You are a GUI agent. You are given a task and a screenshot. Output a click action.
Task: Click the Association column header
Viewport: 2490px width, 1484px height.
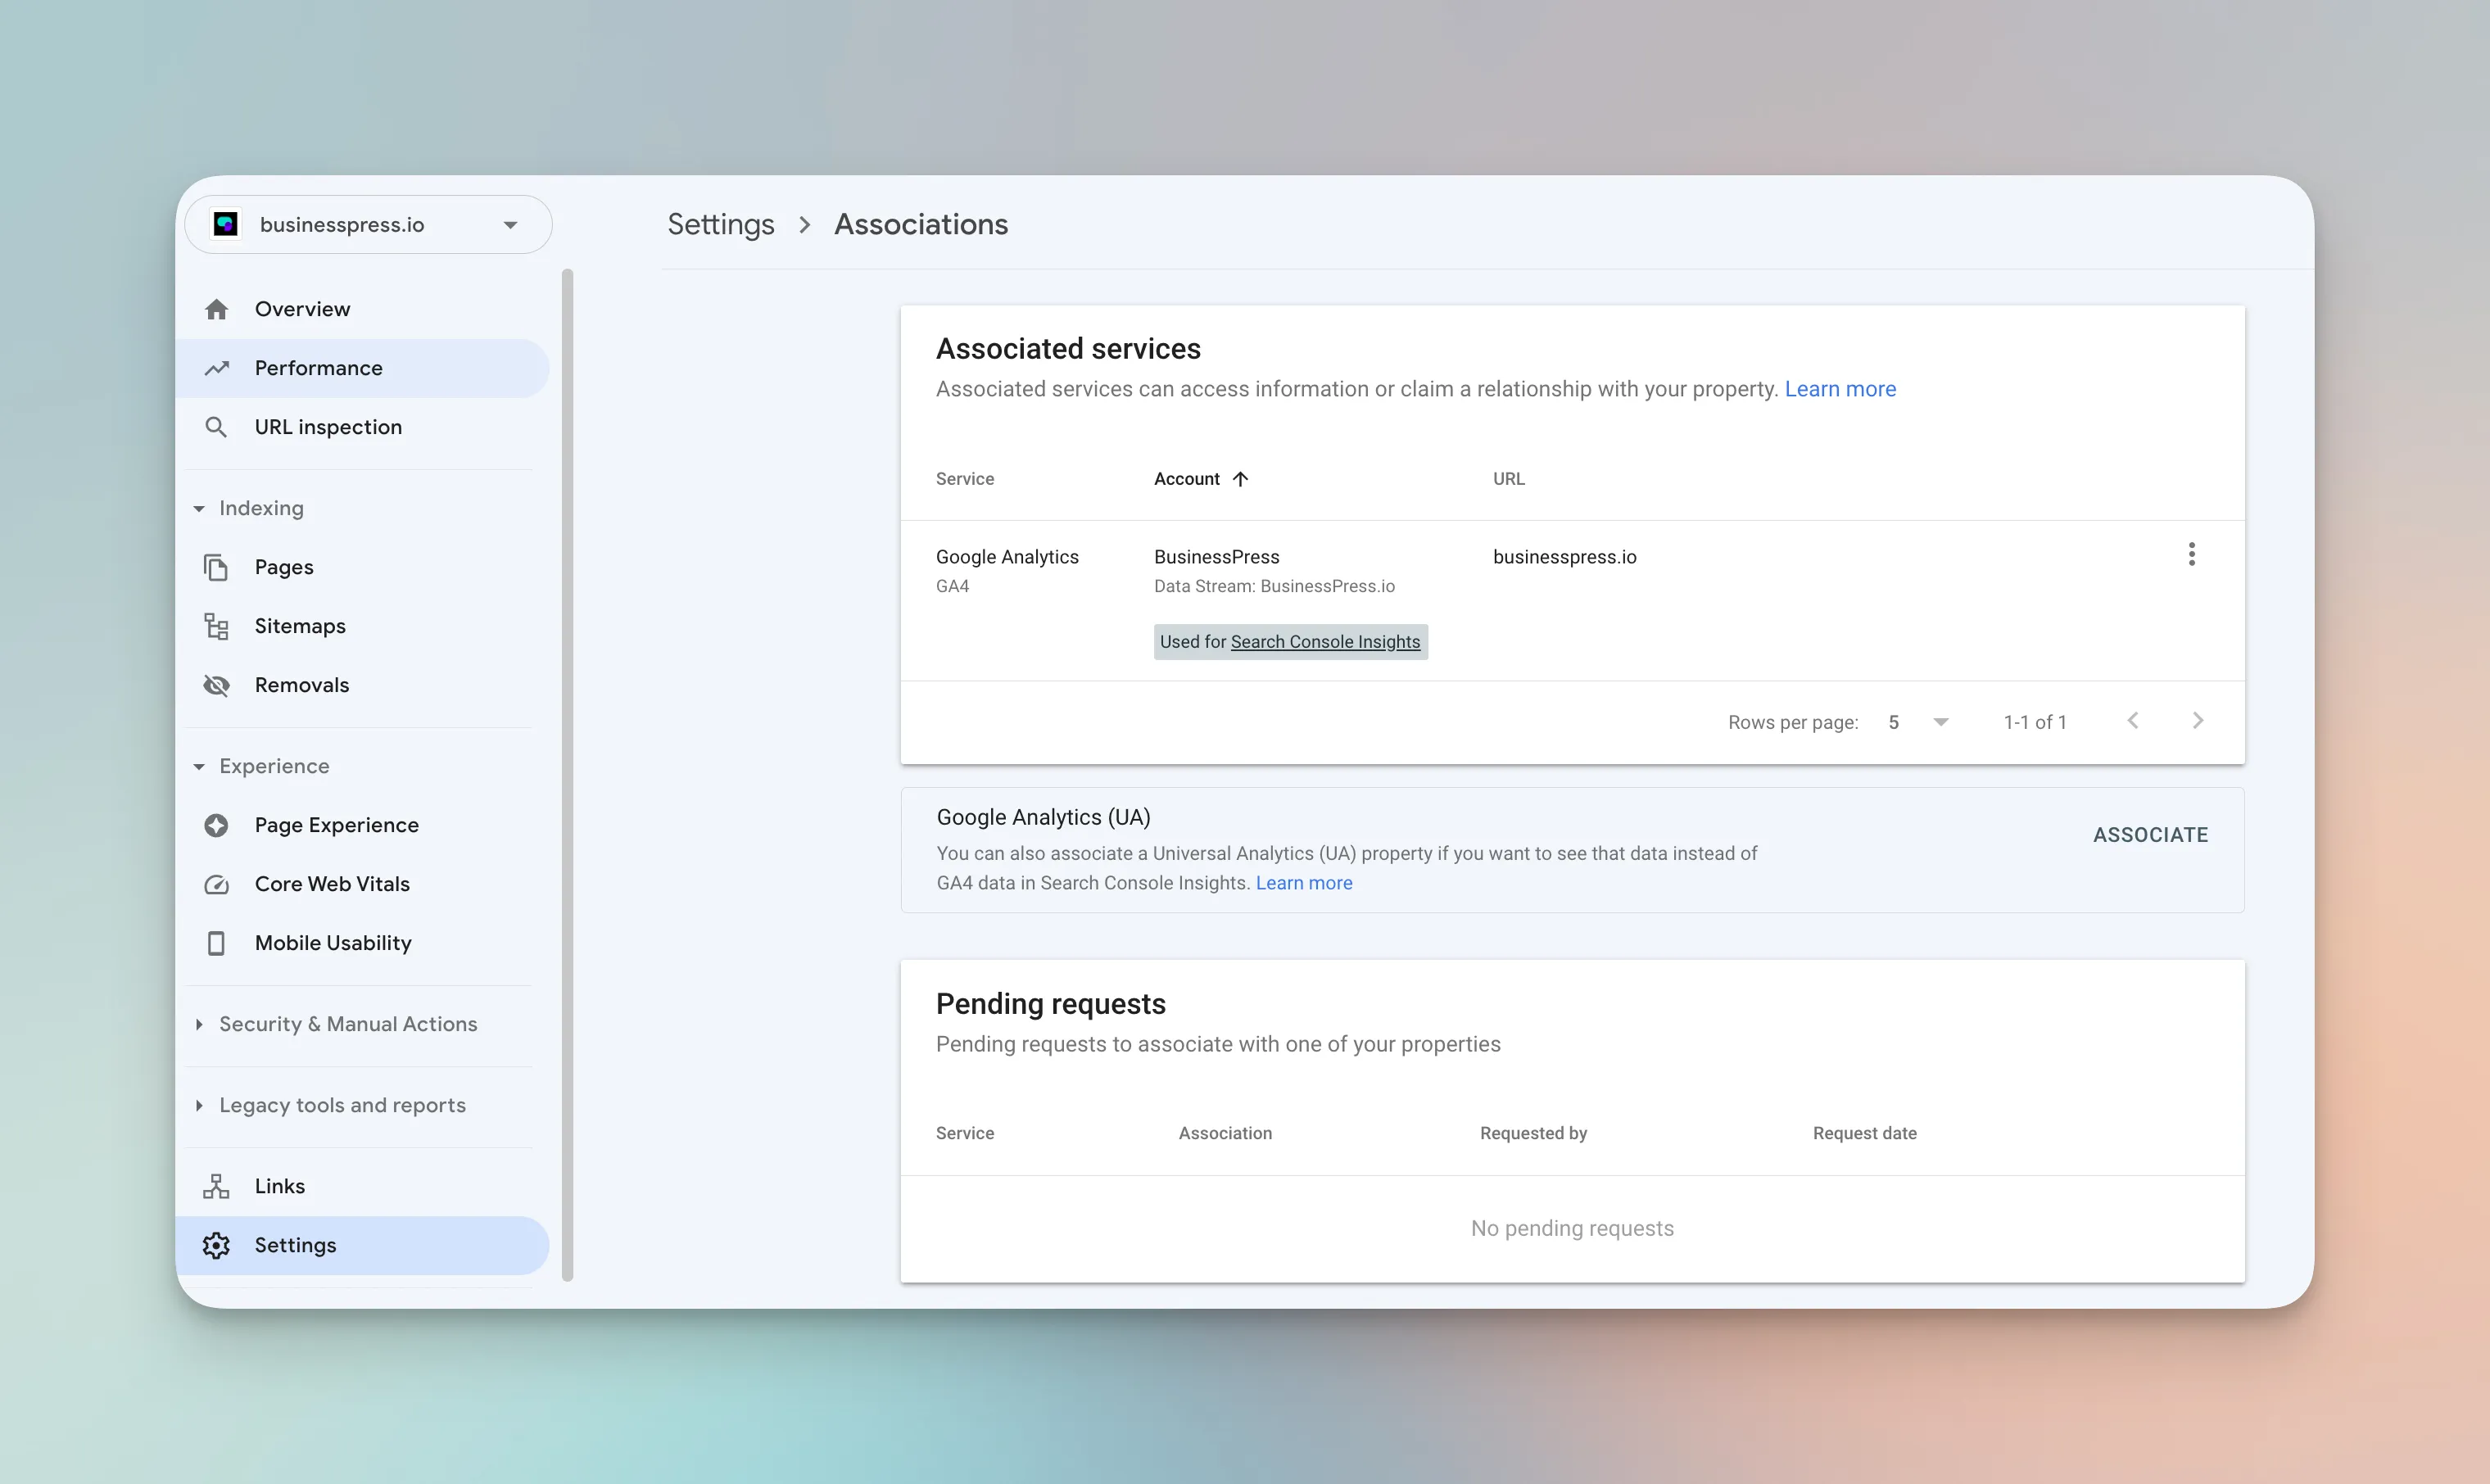1225,1133
